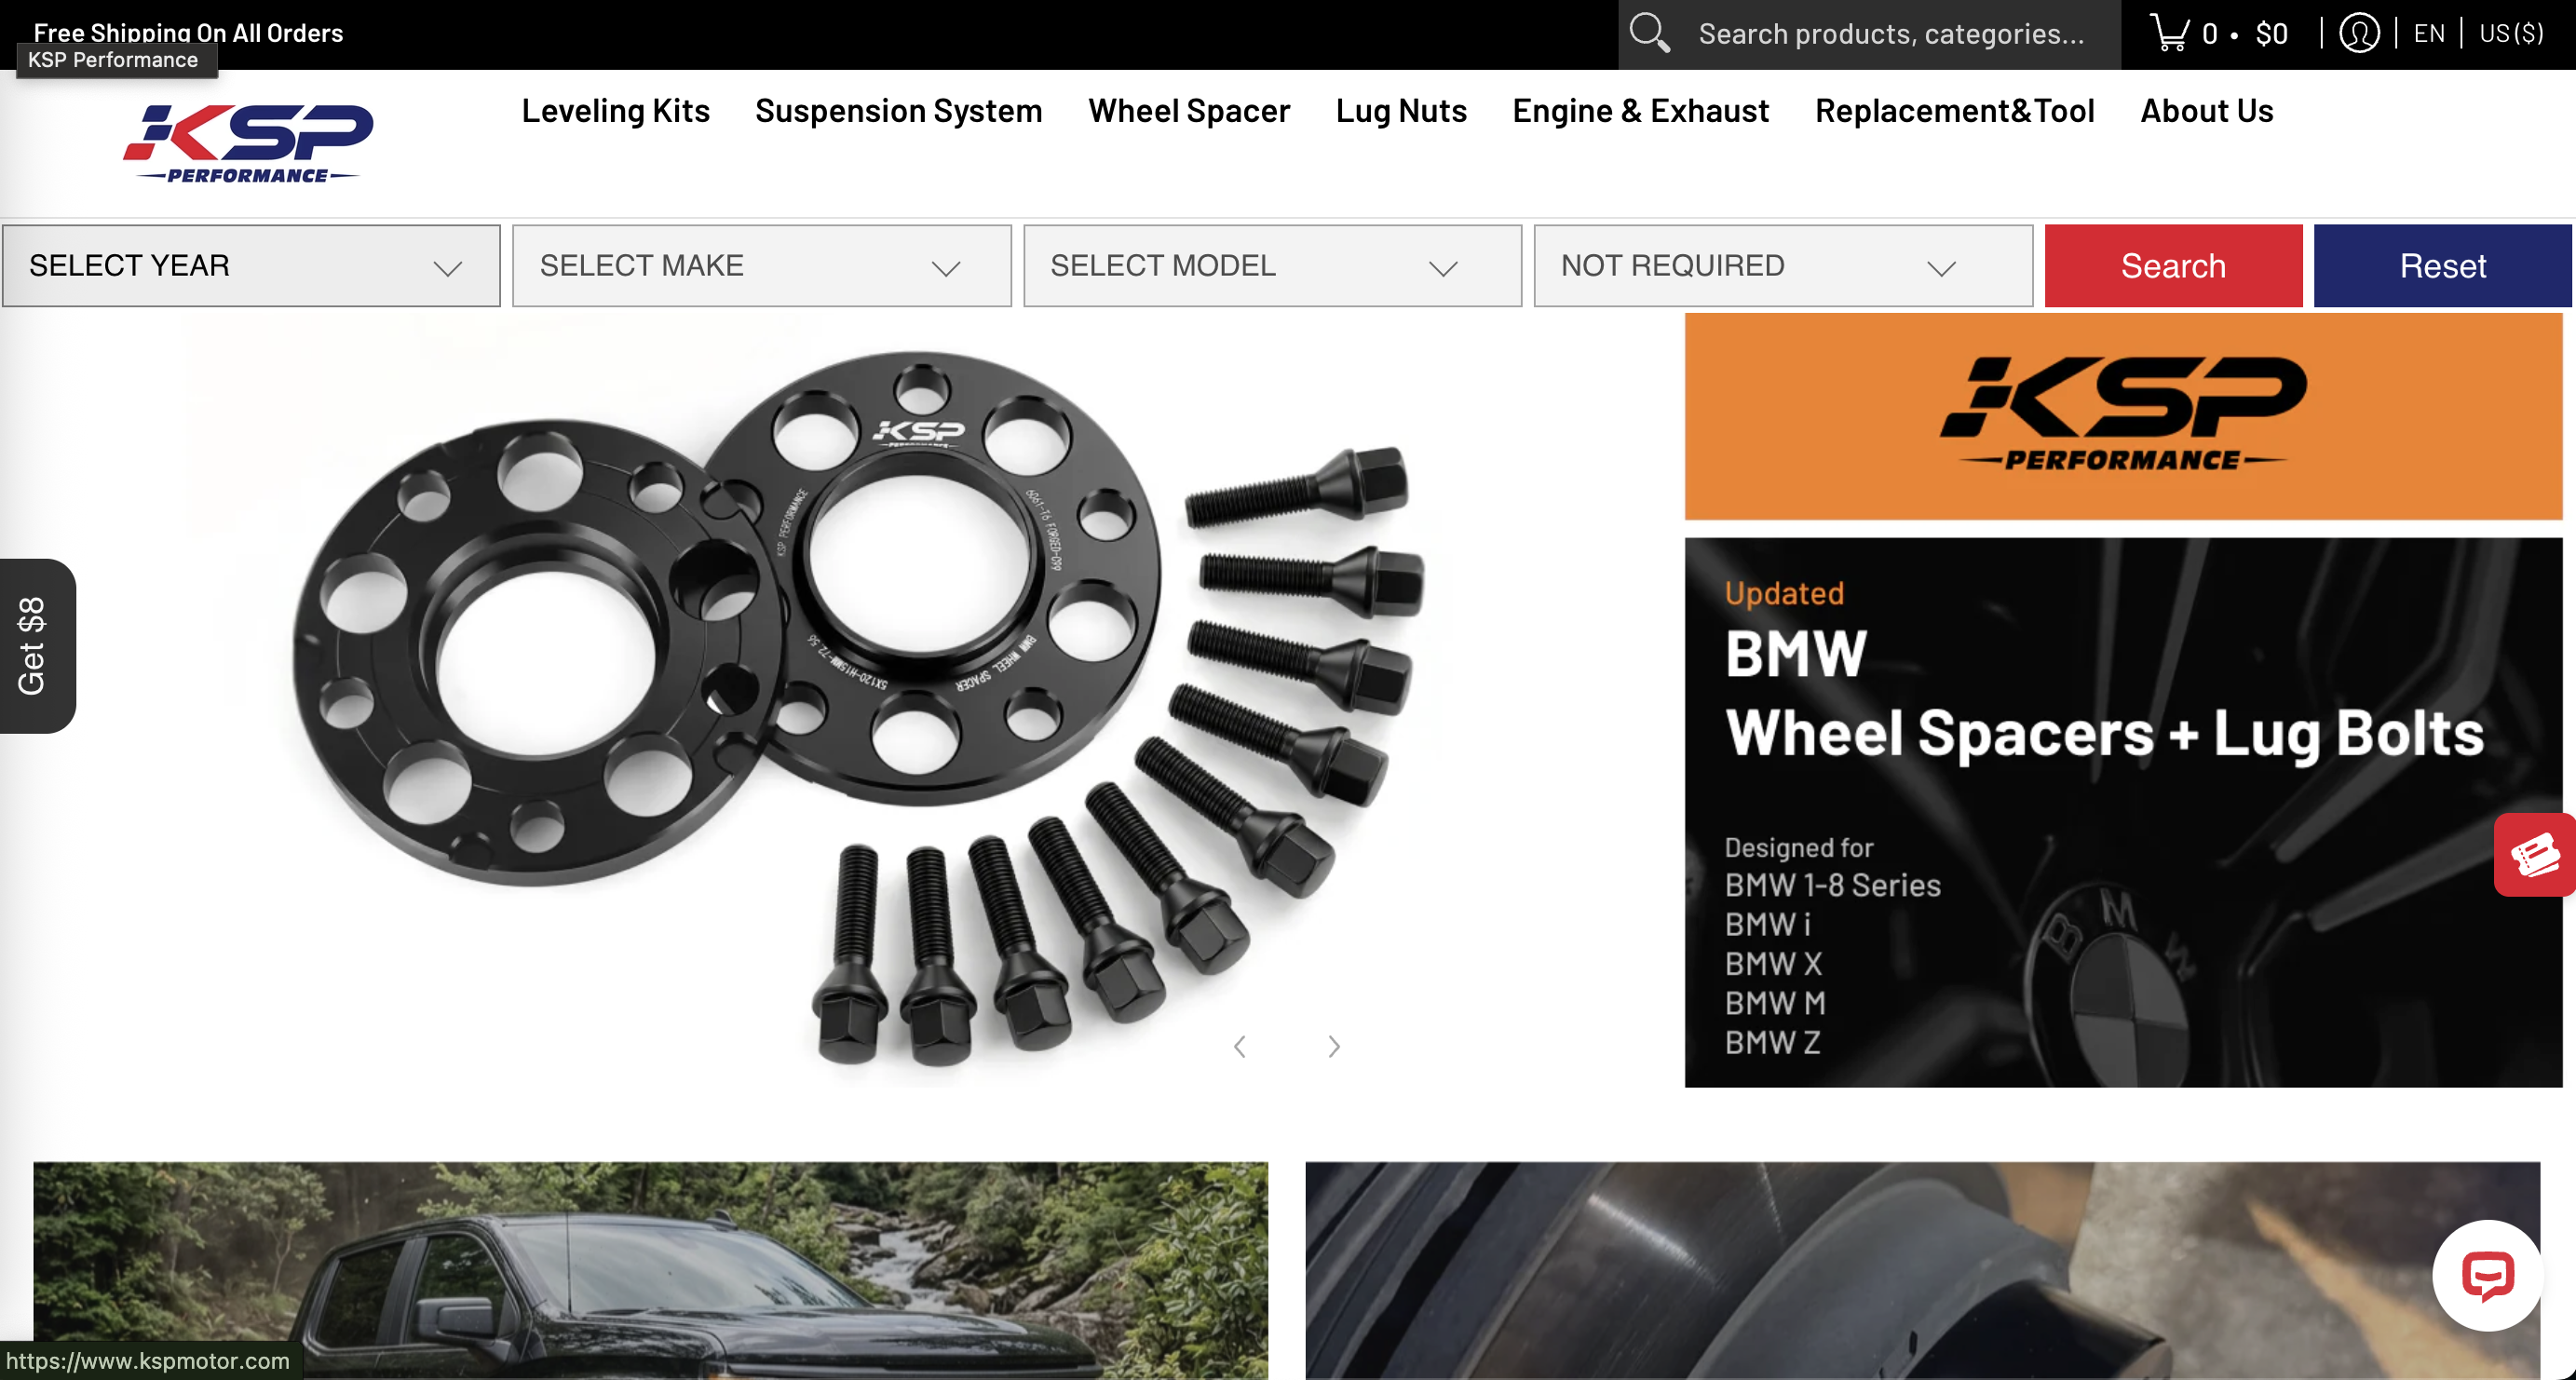The height and width of the screenshot is (1380, 2576).
Task: Click the cart total $0 text
Action: 2271,34
